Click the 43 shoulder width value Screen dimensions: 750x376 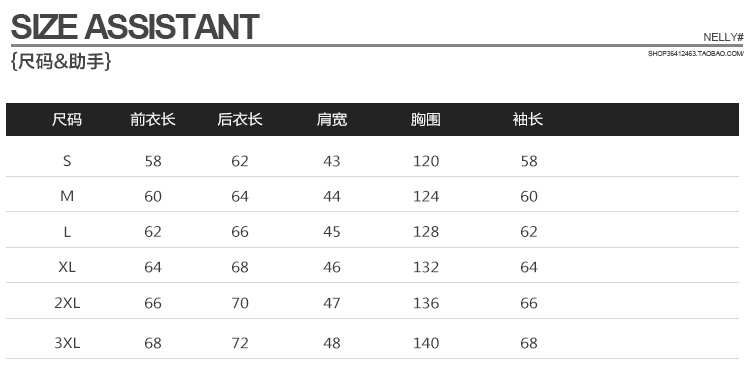pyautogui.click(x=331, y=161)
